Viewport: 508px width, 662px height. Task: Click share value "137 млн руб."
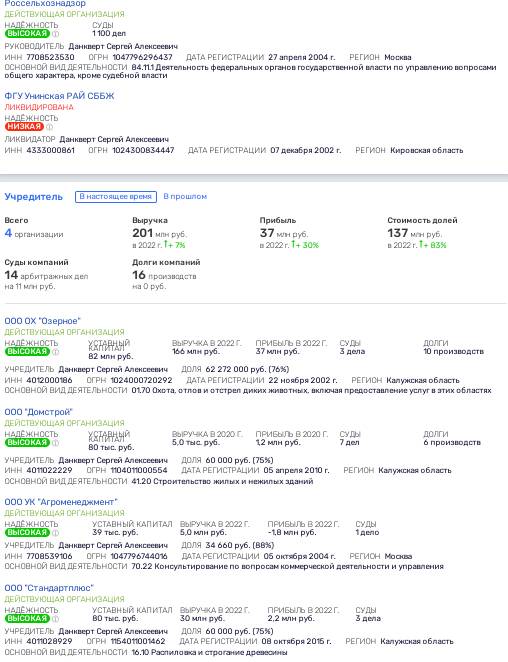pyautogui.click(x=414, y=233)
